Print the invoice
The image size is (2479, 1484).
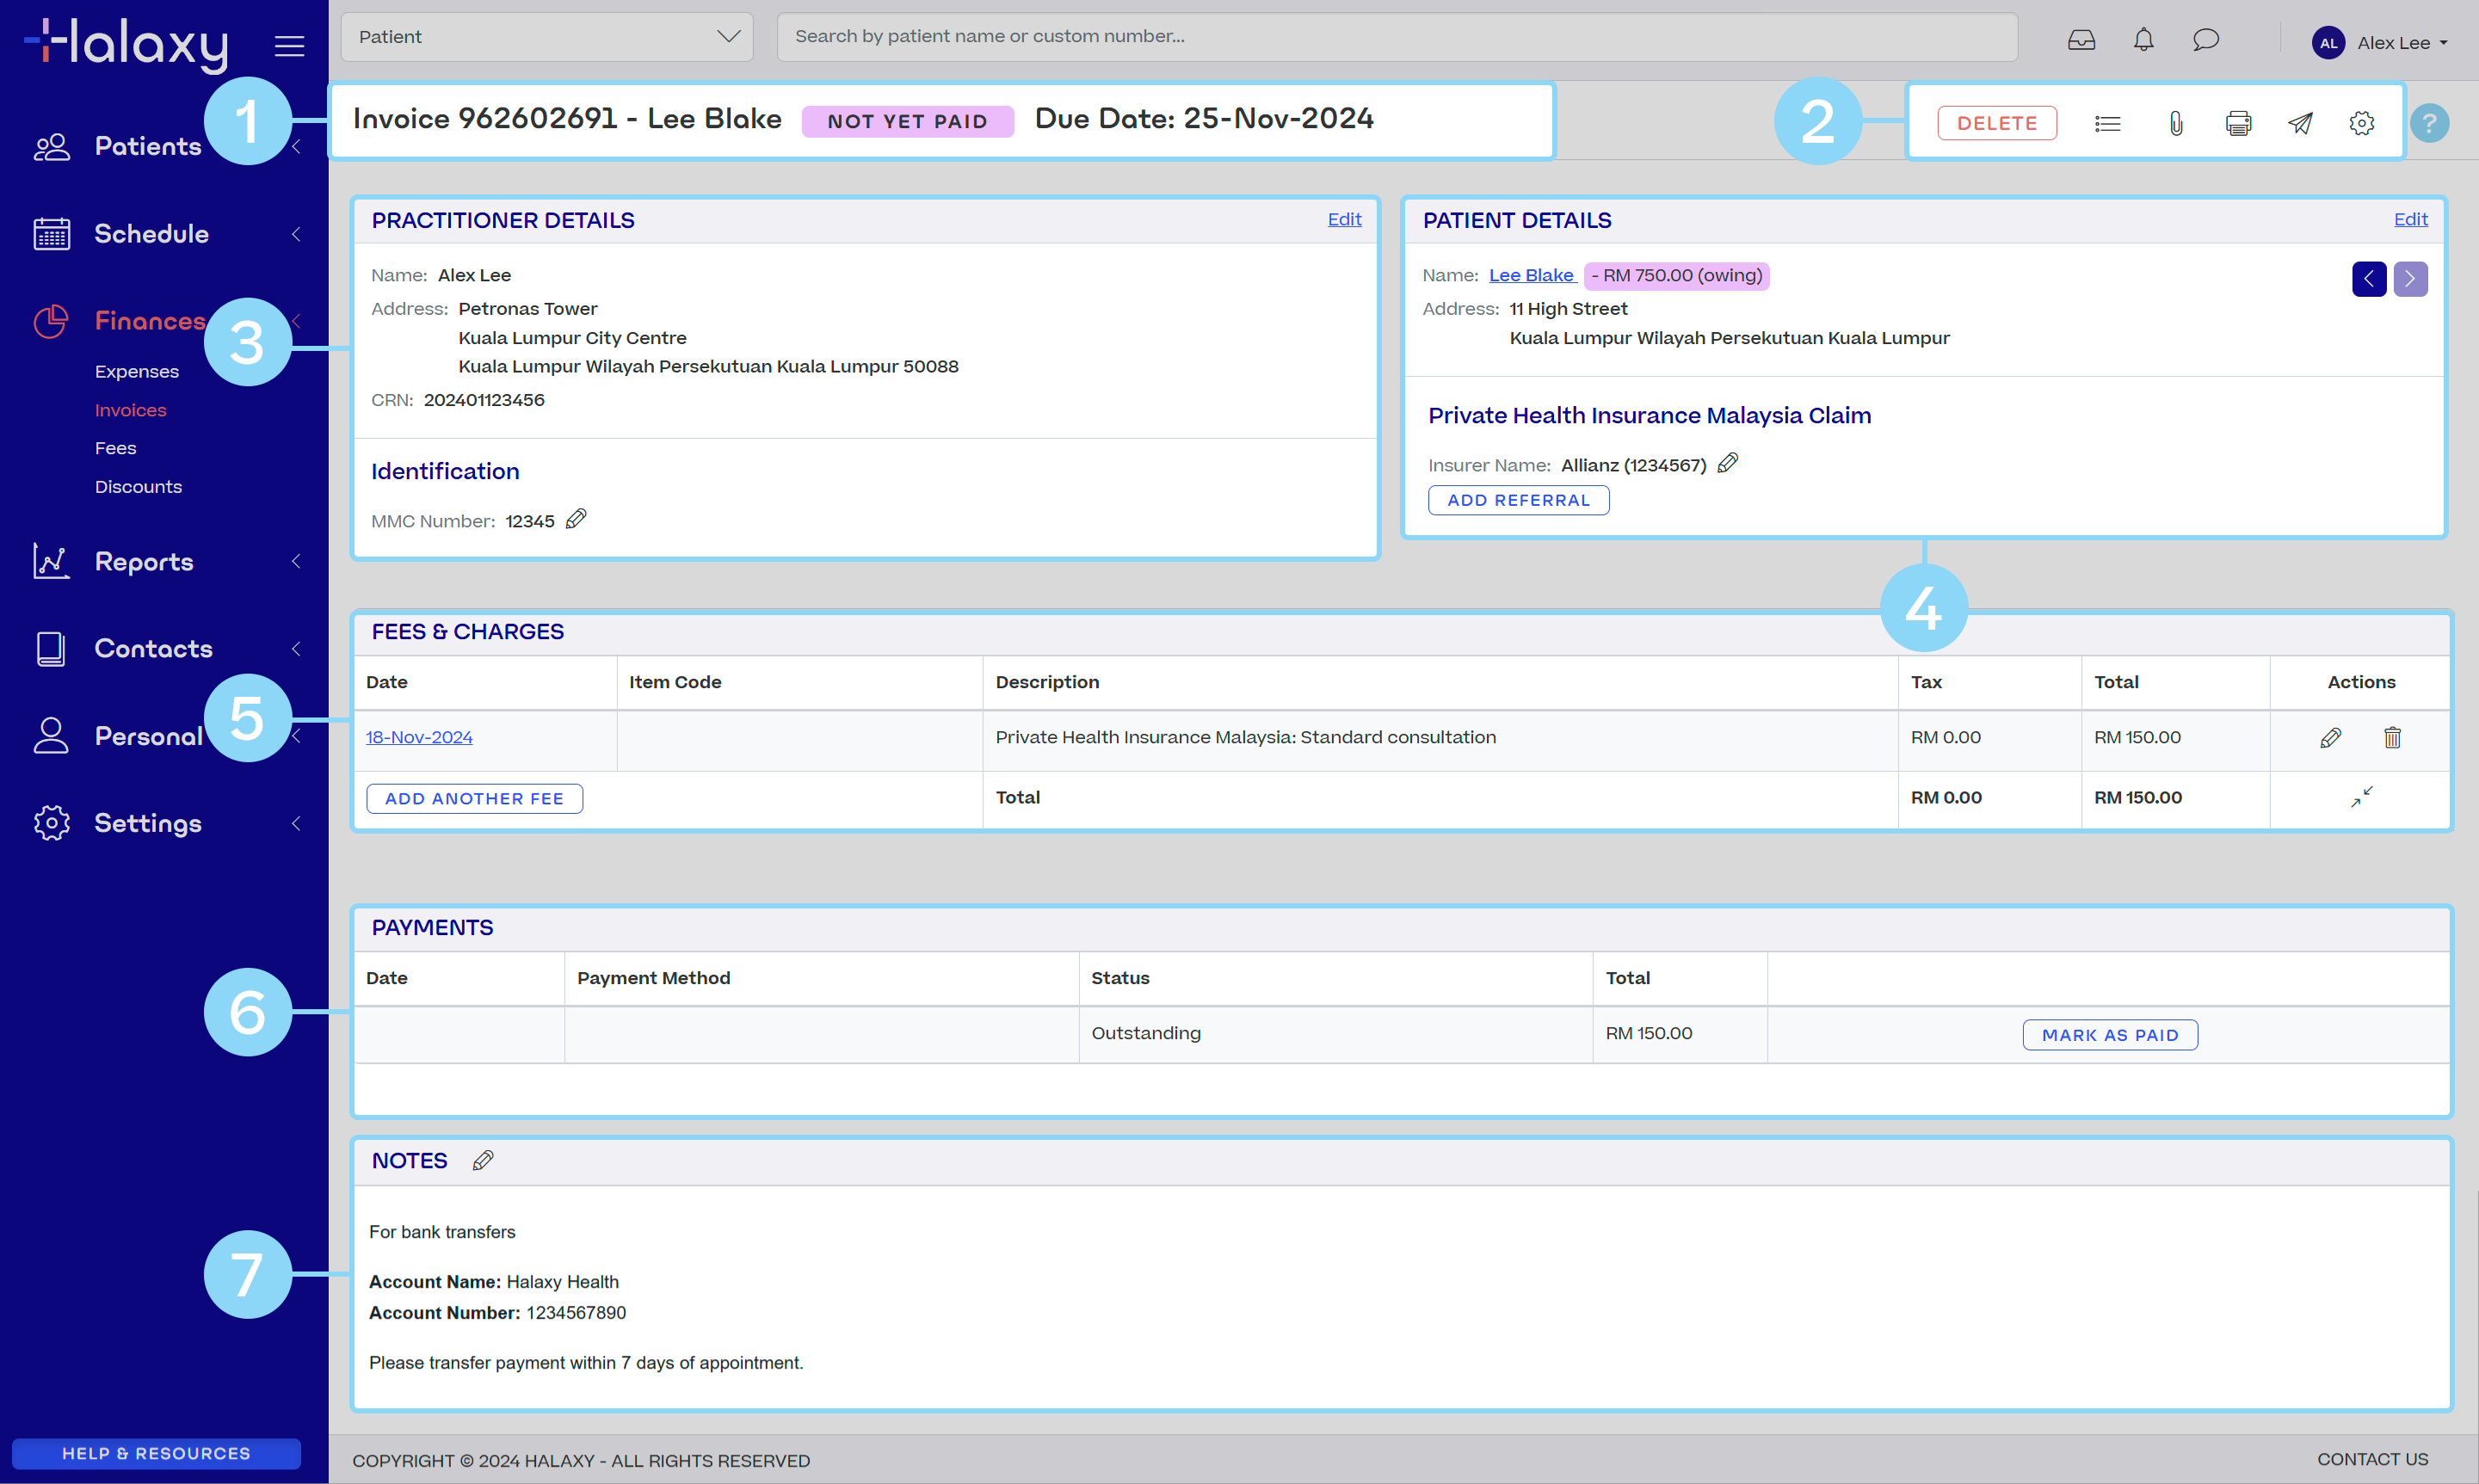point(2238,124)
